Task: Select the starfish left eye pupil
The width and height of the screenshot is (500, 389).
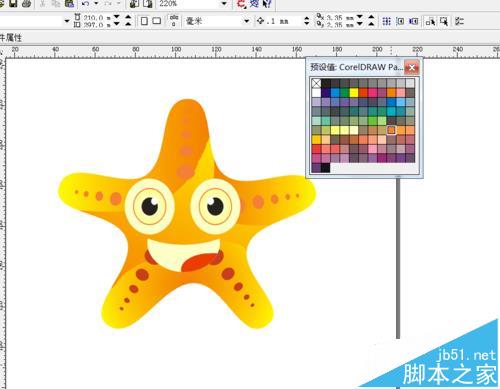Action: pos(150,206)
